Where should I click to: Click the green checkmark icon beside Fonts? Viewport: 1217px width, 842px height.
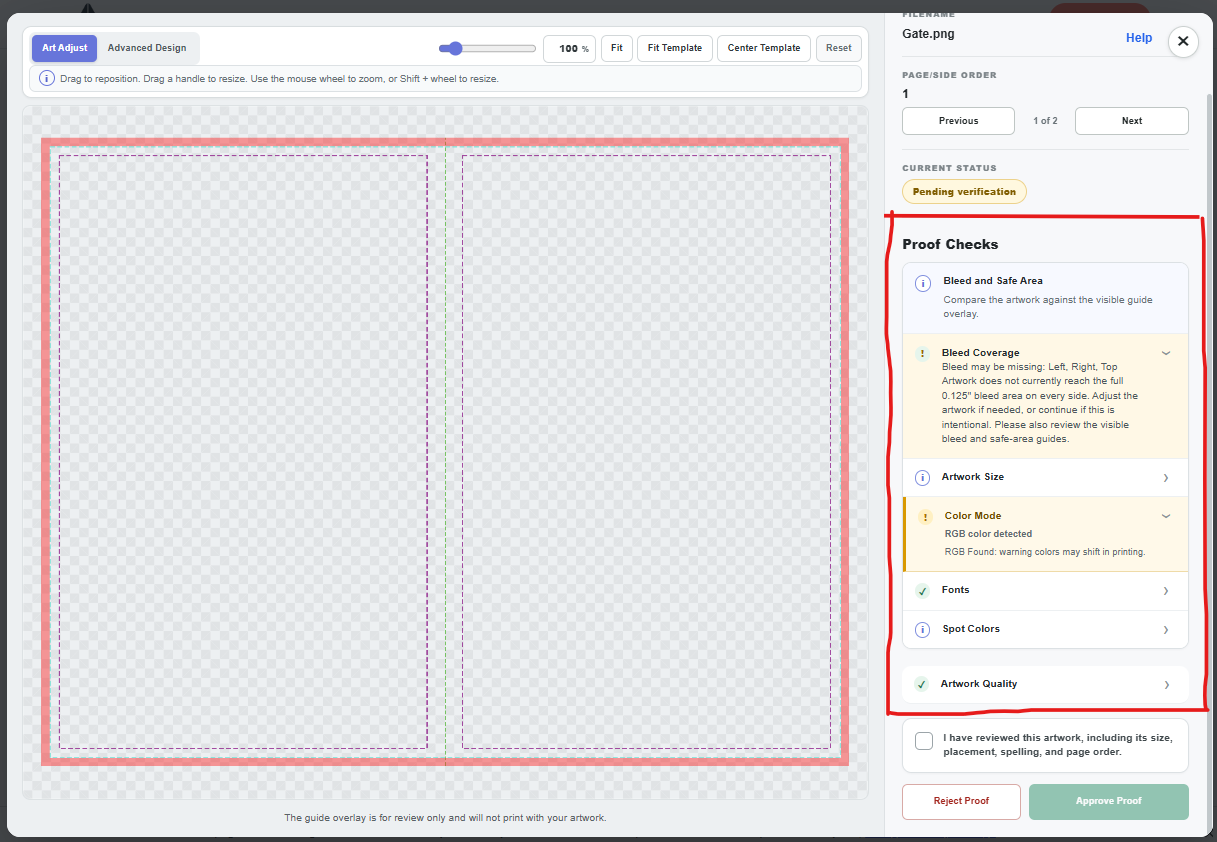click(x=922, y=591)
